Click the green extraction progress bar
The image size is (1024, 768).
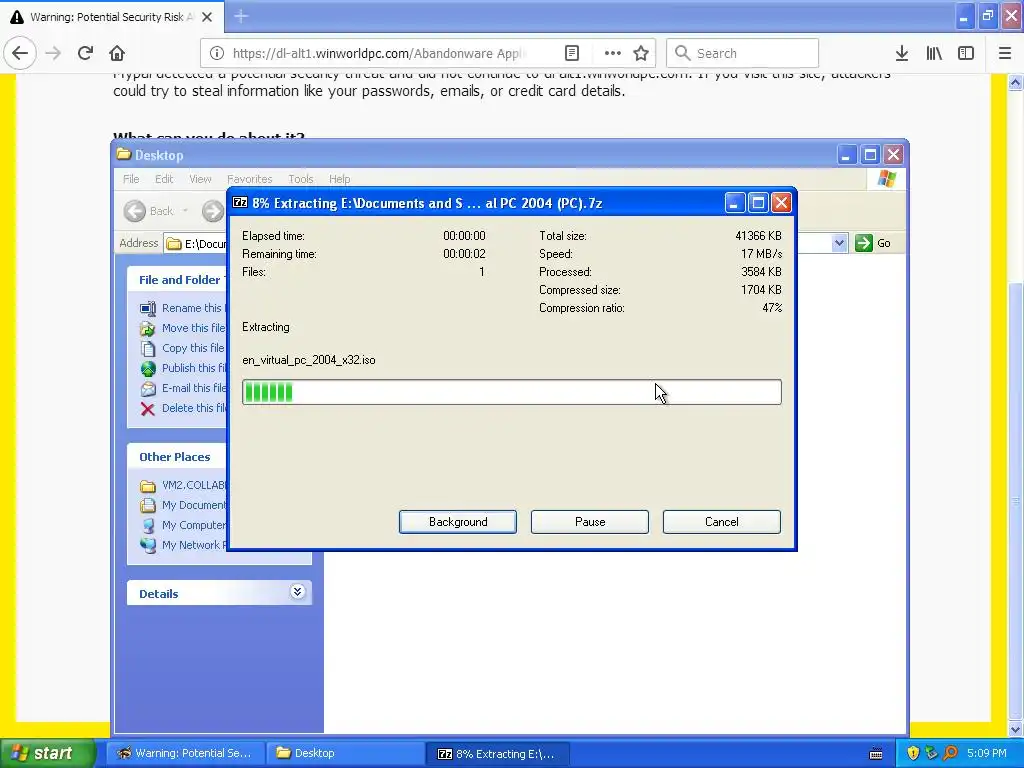click(511, 392)
